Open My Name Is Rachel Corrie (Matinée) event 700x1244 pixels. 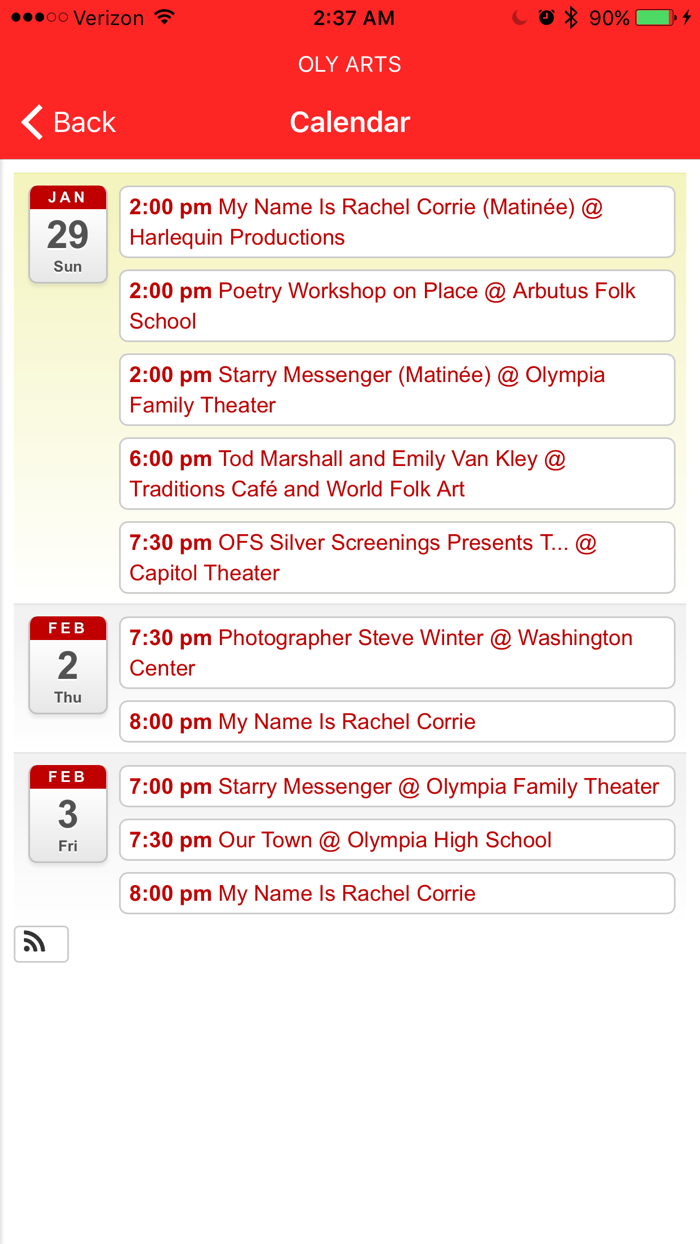tap(397, 222)
